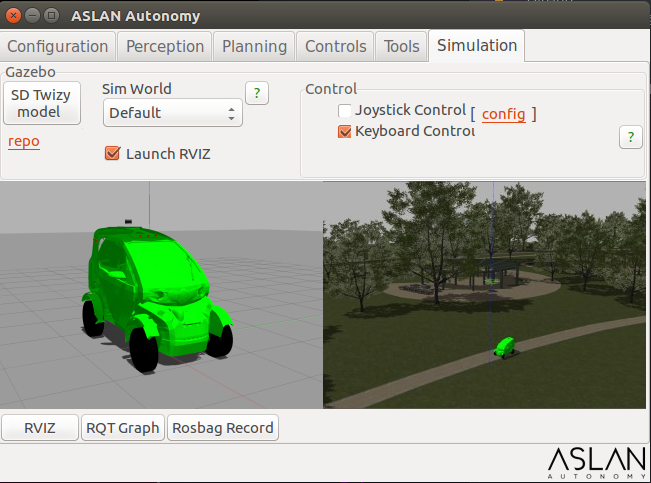The image size is (651, 483).
Task: Open the Configuration tab
Action: [x=58, y=47]
